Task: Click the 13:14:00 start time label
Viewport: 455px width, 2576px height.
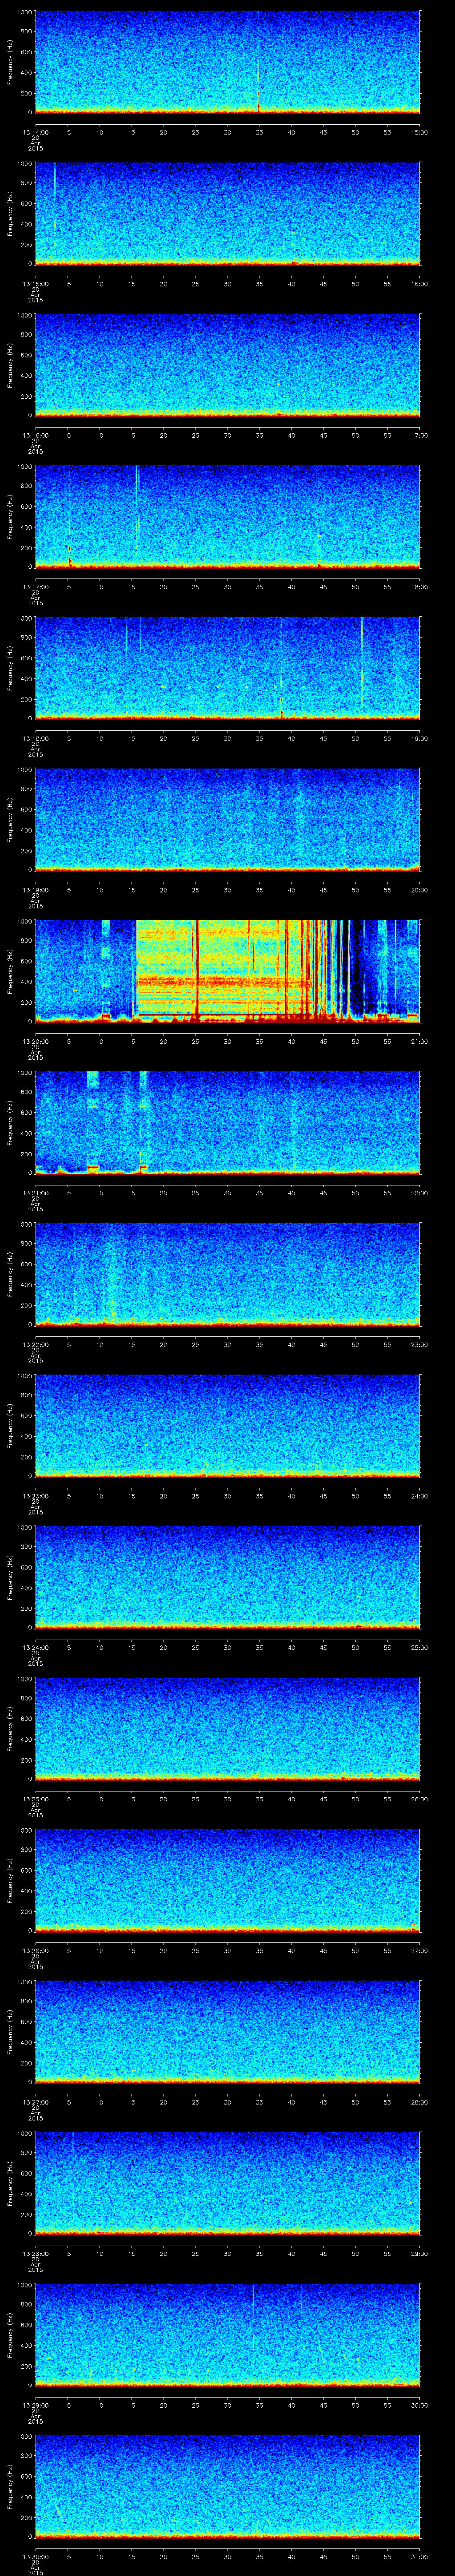Action: coord(35,132)
